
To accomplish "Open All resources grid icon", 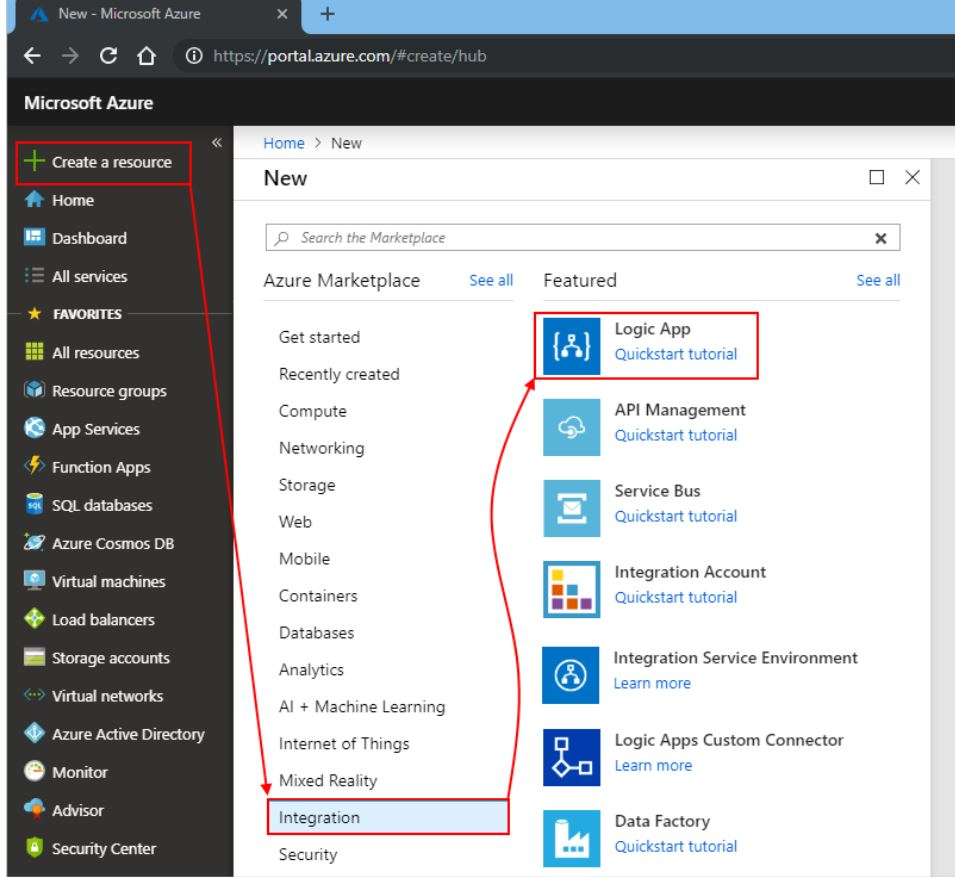I will coord(34,351).
